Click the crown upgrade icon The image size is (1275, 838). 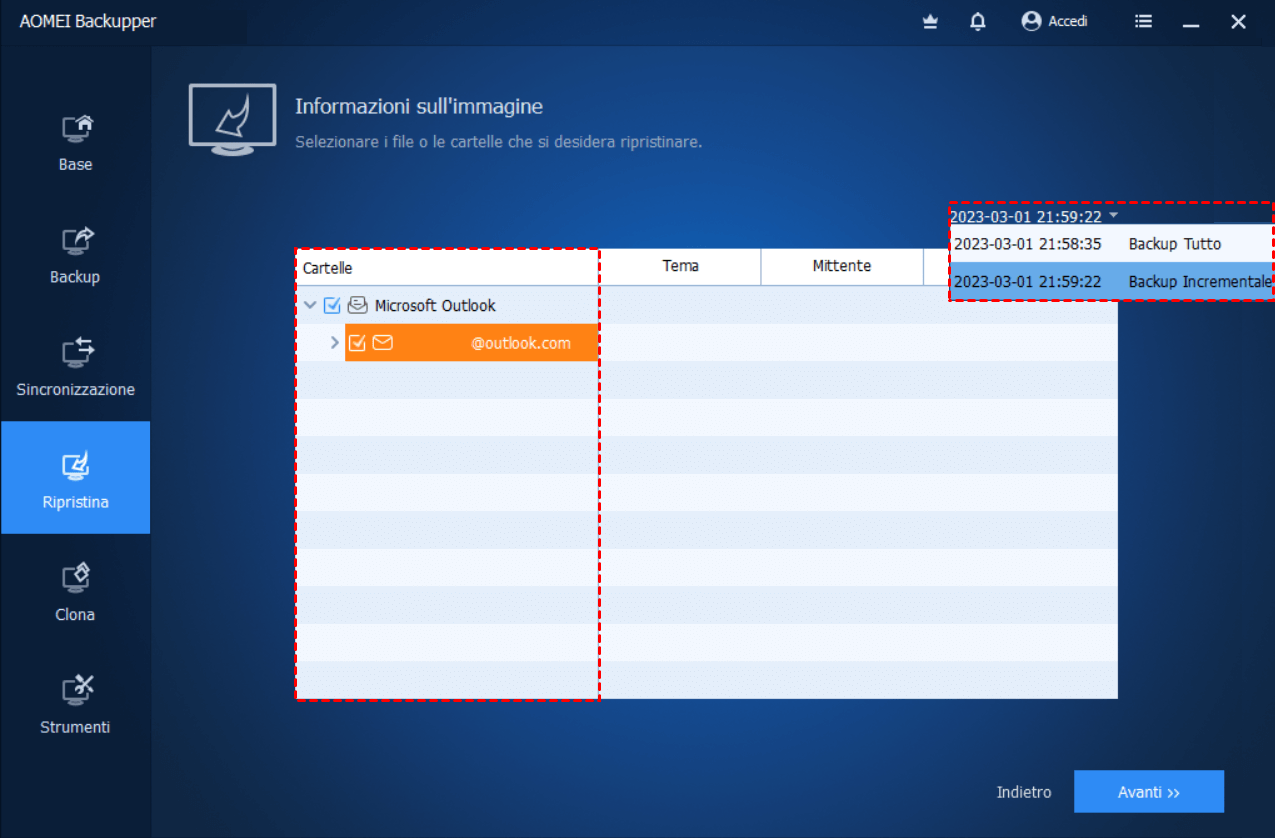pyautogui.click(x=930, y=21)
